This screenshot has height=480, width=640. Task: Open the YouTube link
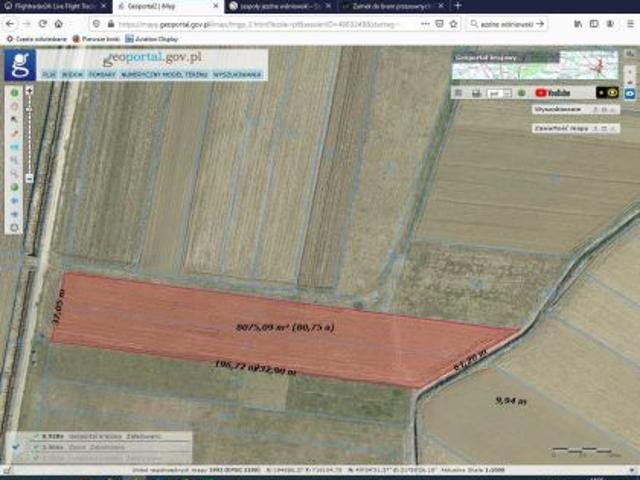click(553, 93)
